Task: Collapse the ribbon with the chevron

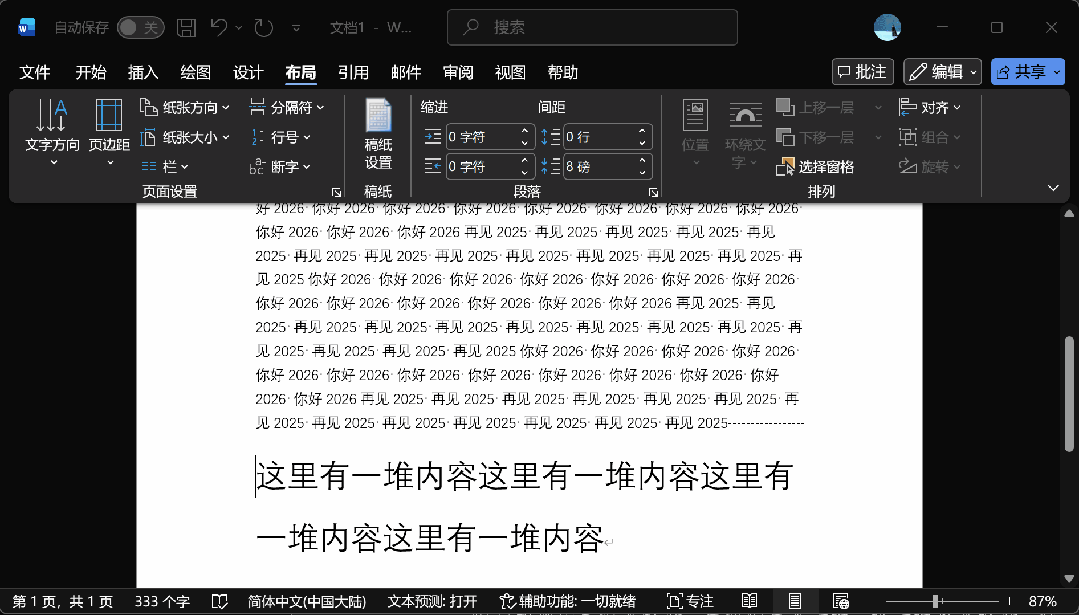Action: pos(1053,188)
